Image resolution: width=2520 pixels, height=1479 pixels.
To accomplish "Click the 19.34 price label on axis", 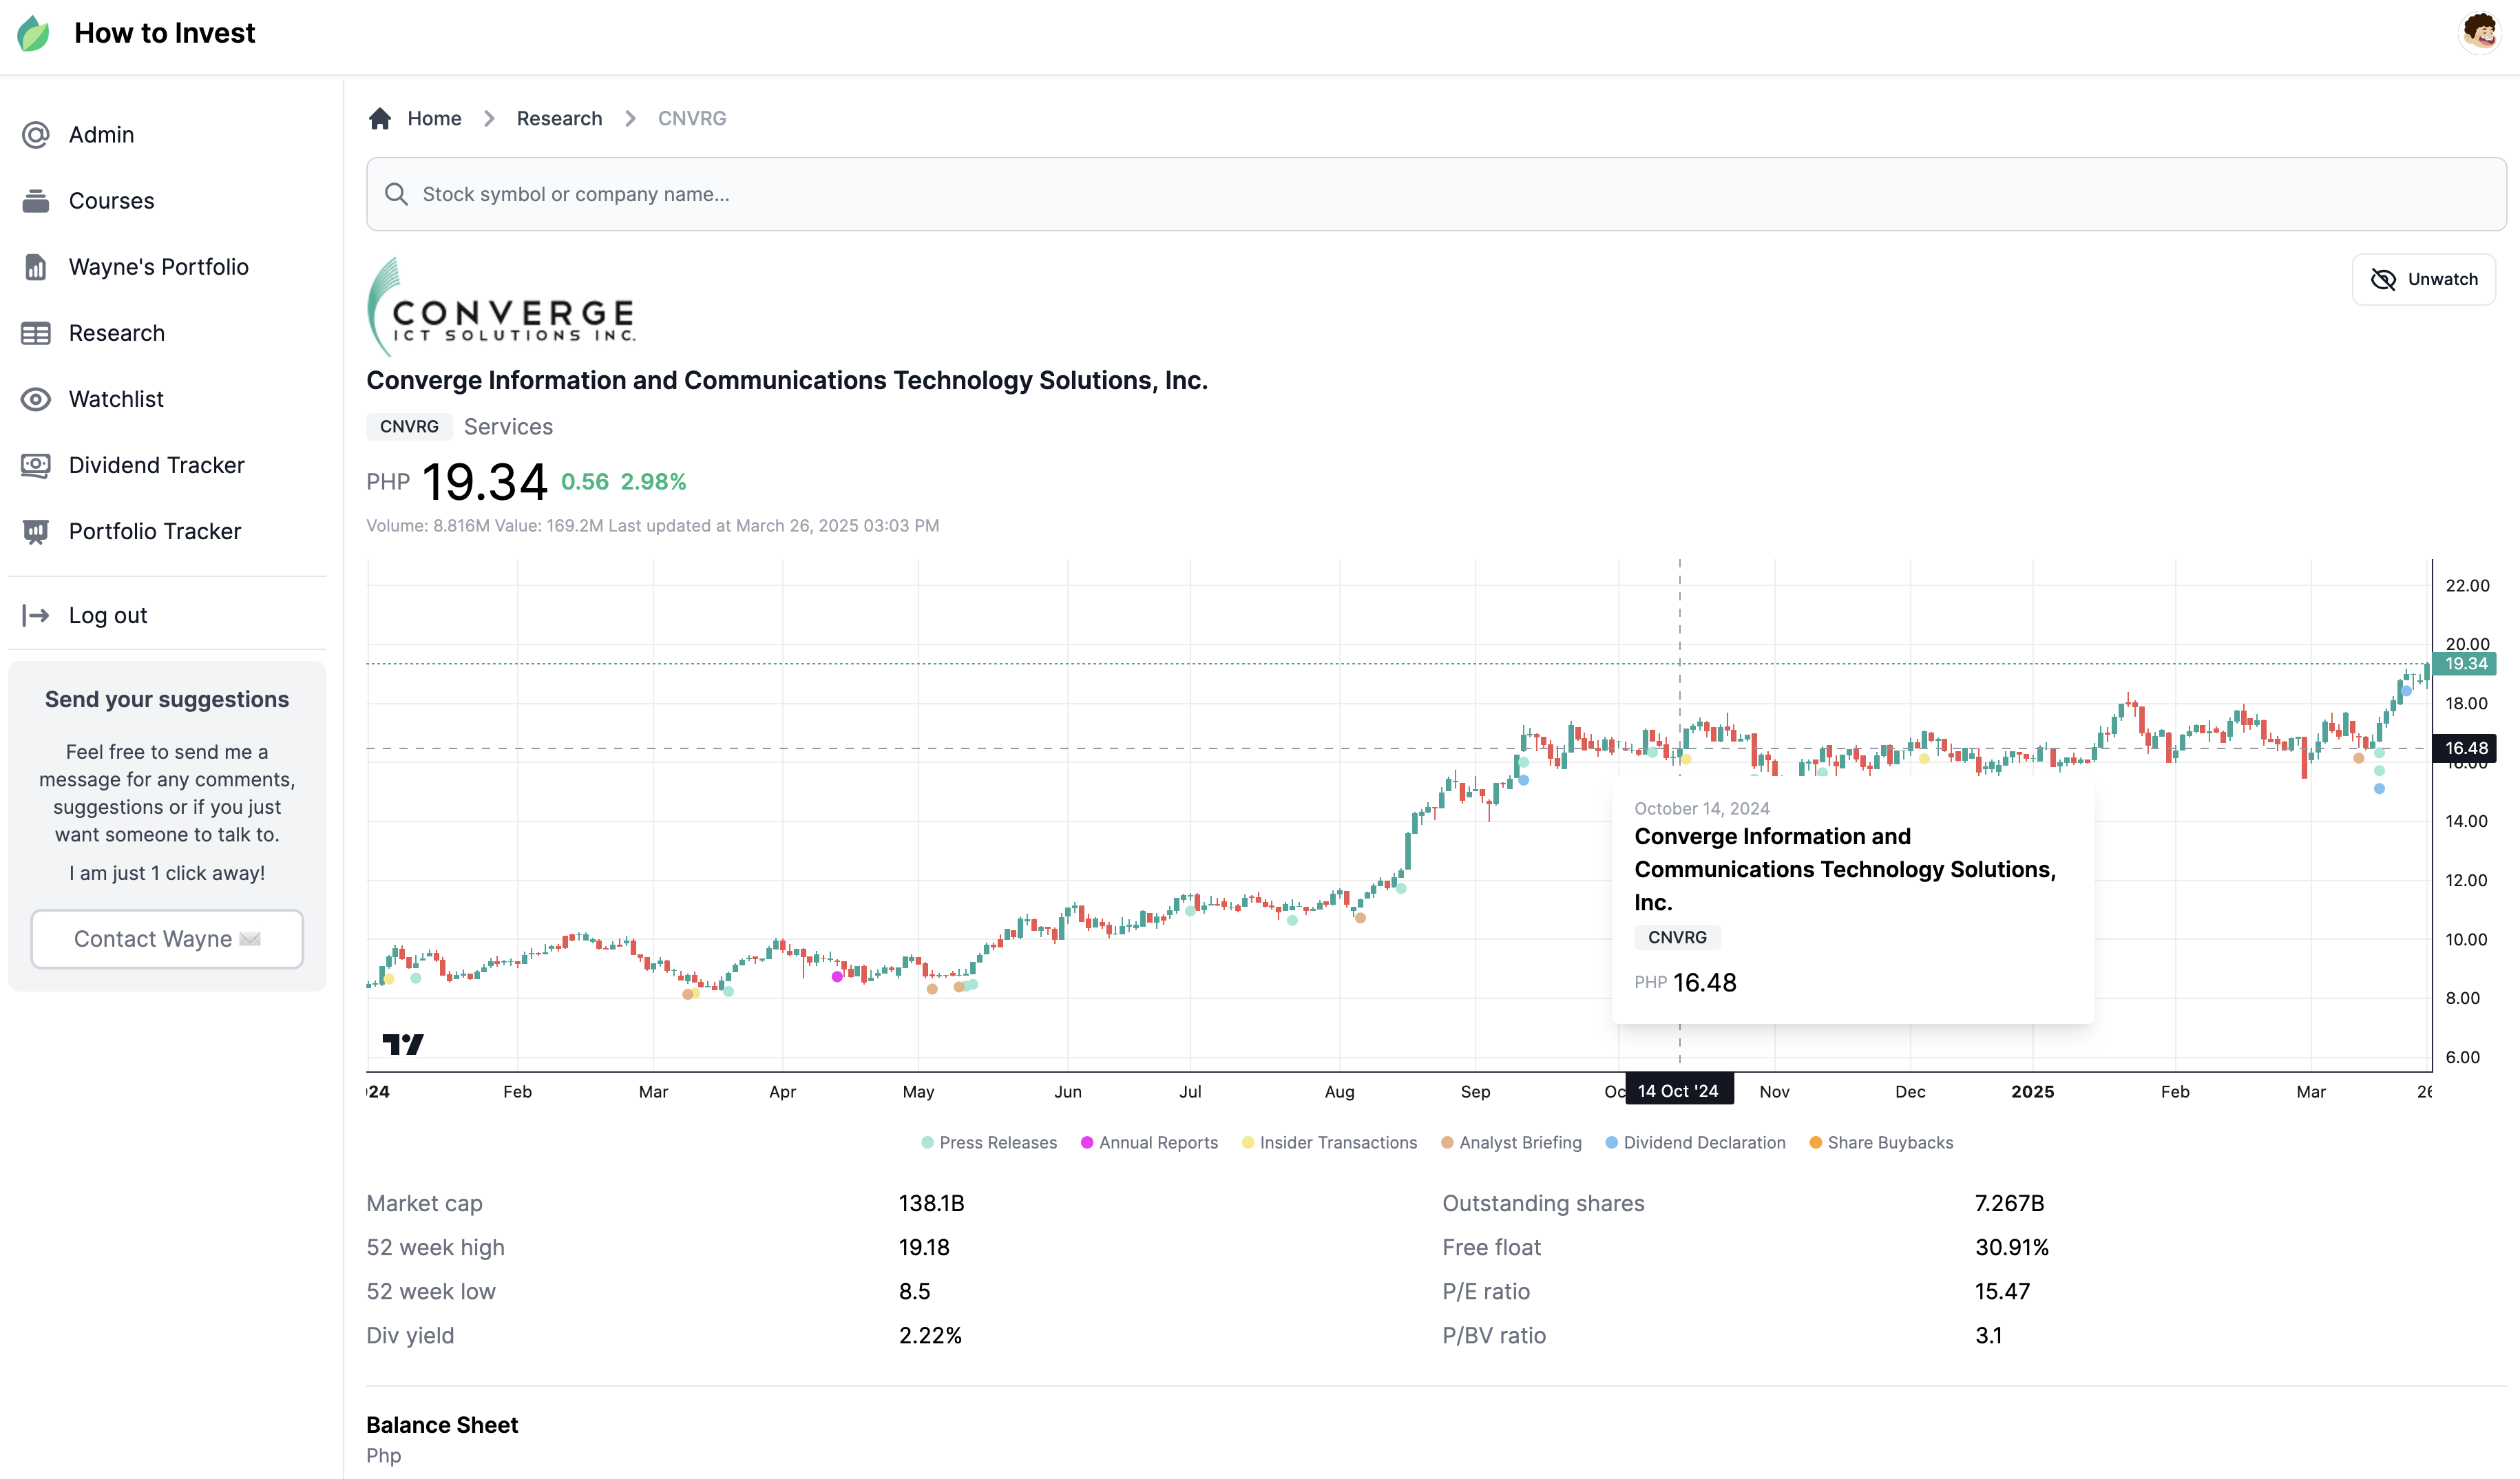I will (2465, 664).
